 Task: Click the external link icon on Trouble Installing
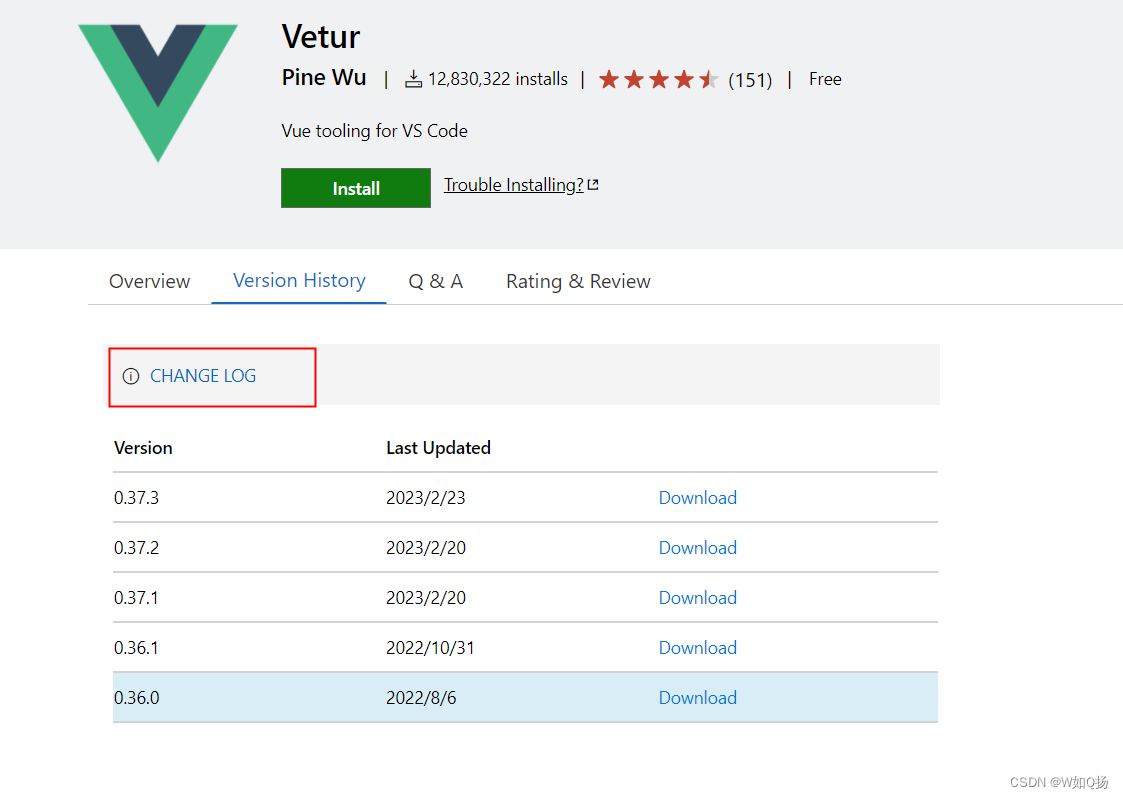pyautogui.click(x=592, y=183)
